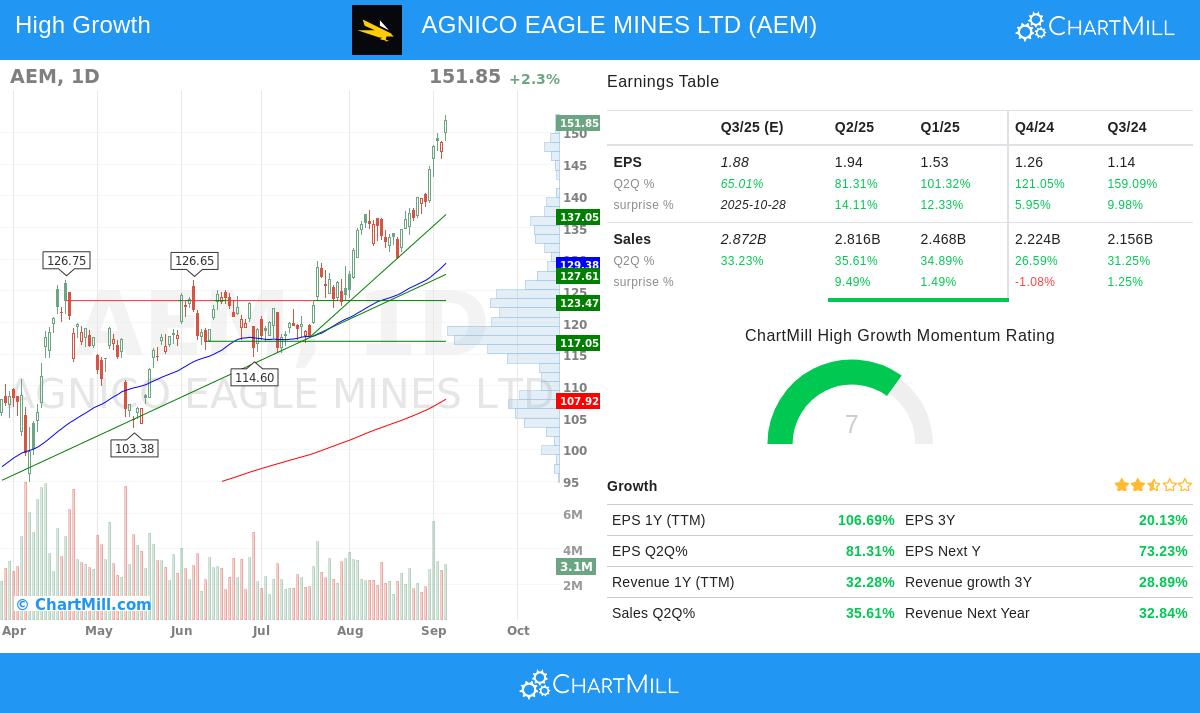Click the 14.11% EPS surprise cell
The height and width of the screenshot is (713, 1200).
pyautogui.click(x=856, y=205)
